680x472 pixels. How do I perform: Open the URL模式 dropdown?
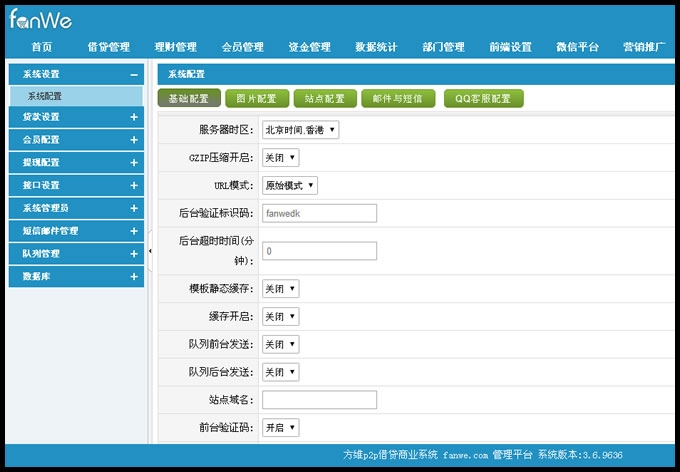[290, 185]
